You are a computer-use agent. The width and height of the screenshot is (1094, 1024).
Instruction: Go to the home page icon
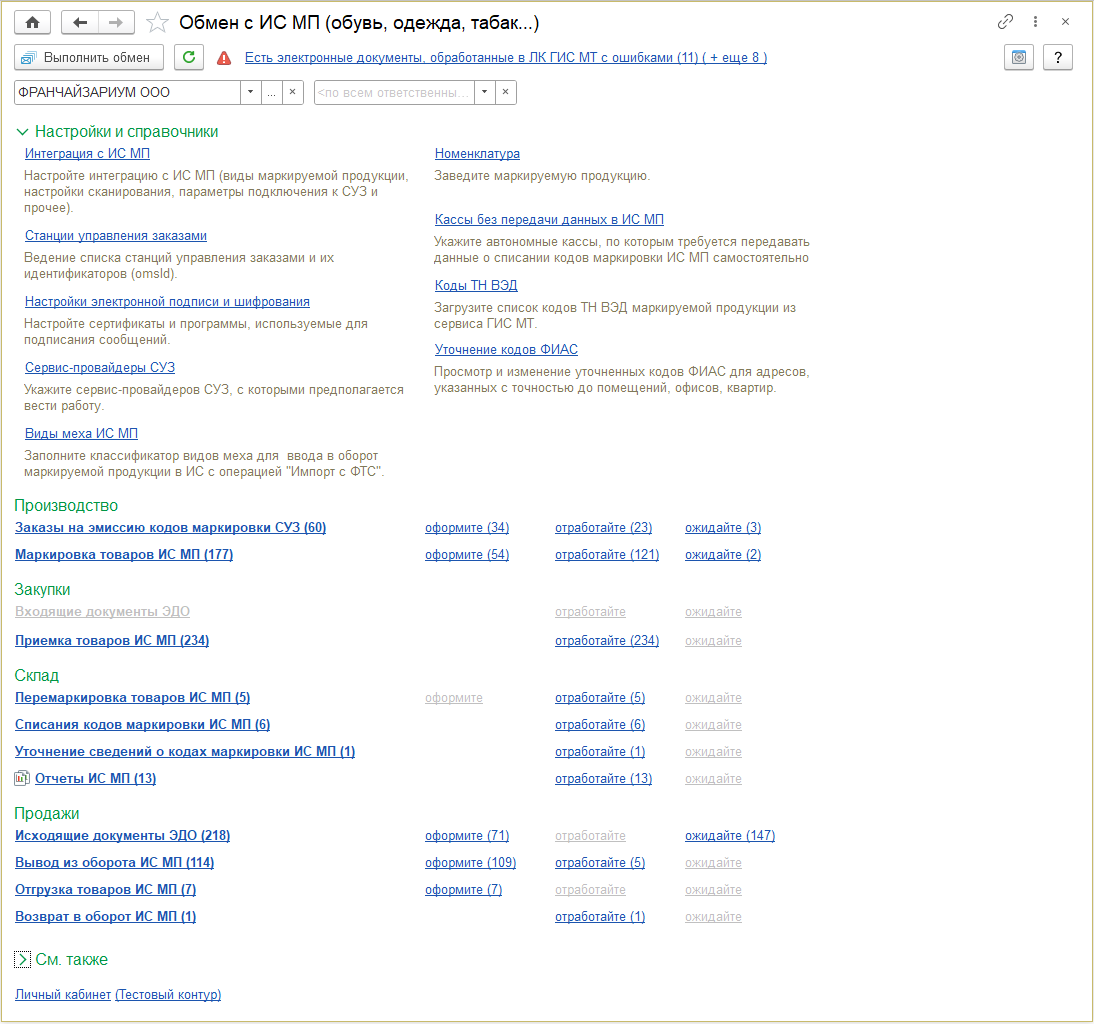pos(32,22)
